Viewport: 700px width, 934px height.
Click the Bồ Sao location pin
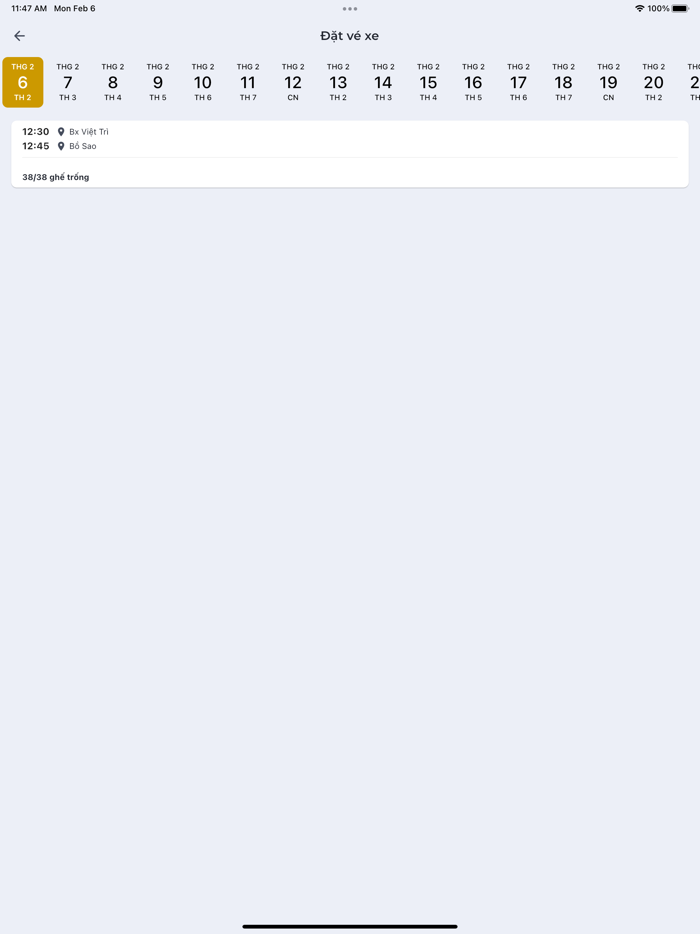pos(61,146)
